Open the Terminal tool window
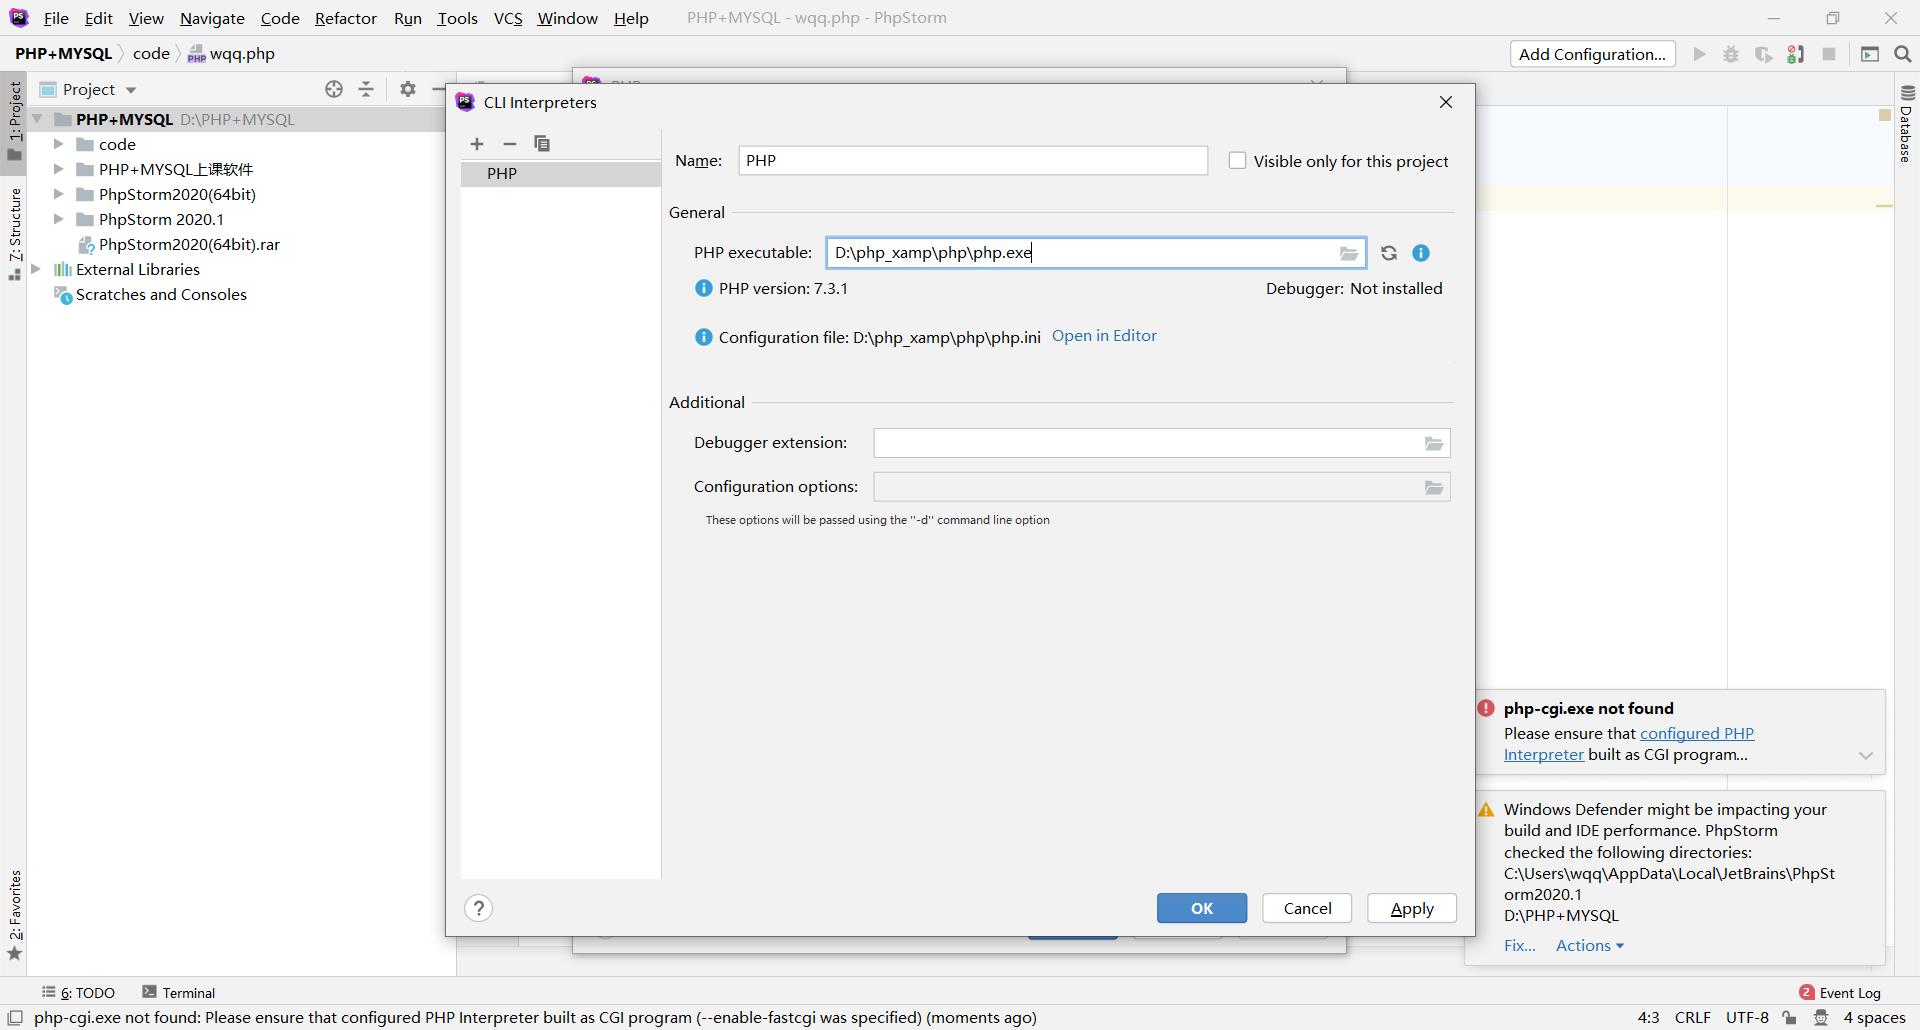Image resolution: width=1920 pixels, height=1030 pixels. pos(178,993)
